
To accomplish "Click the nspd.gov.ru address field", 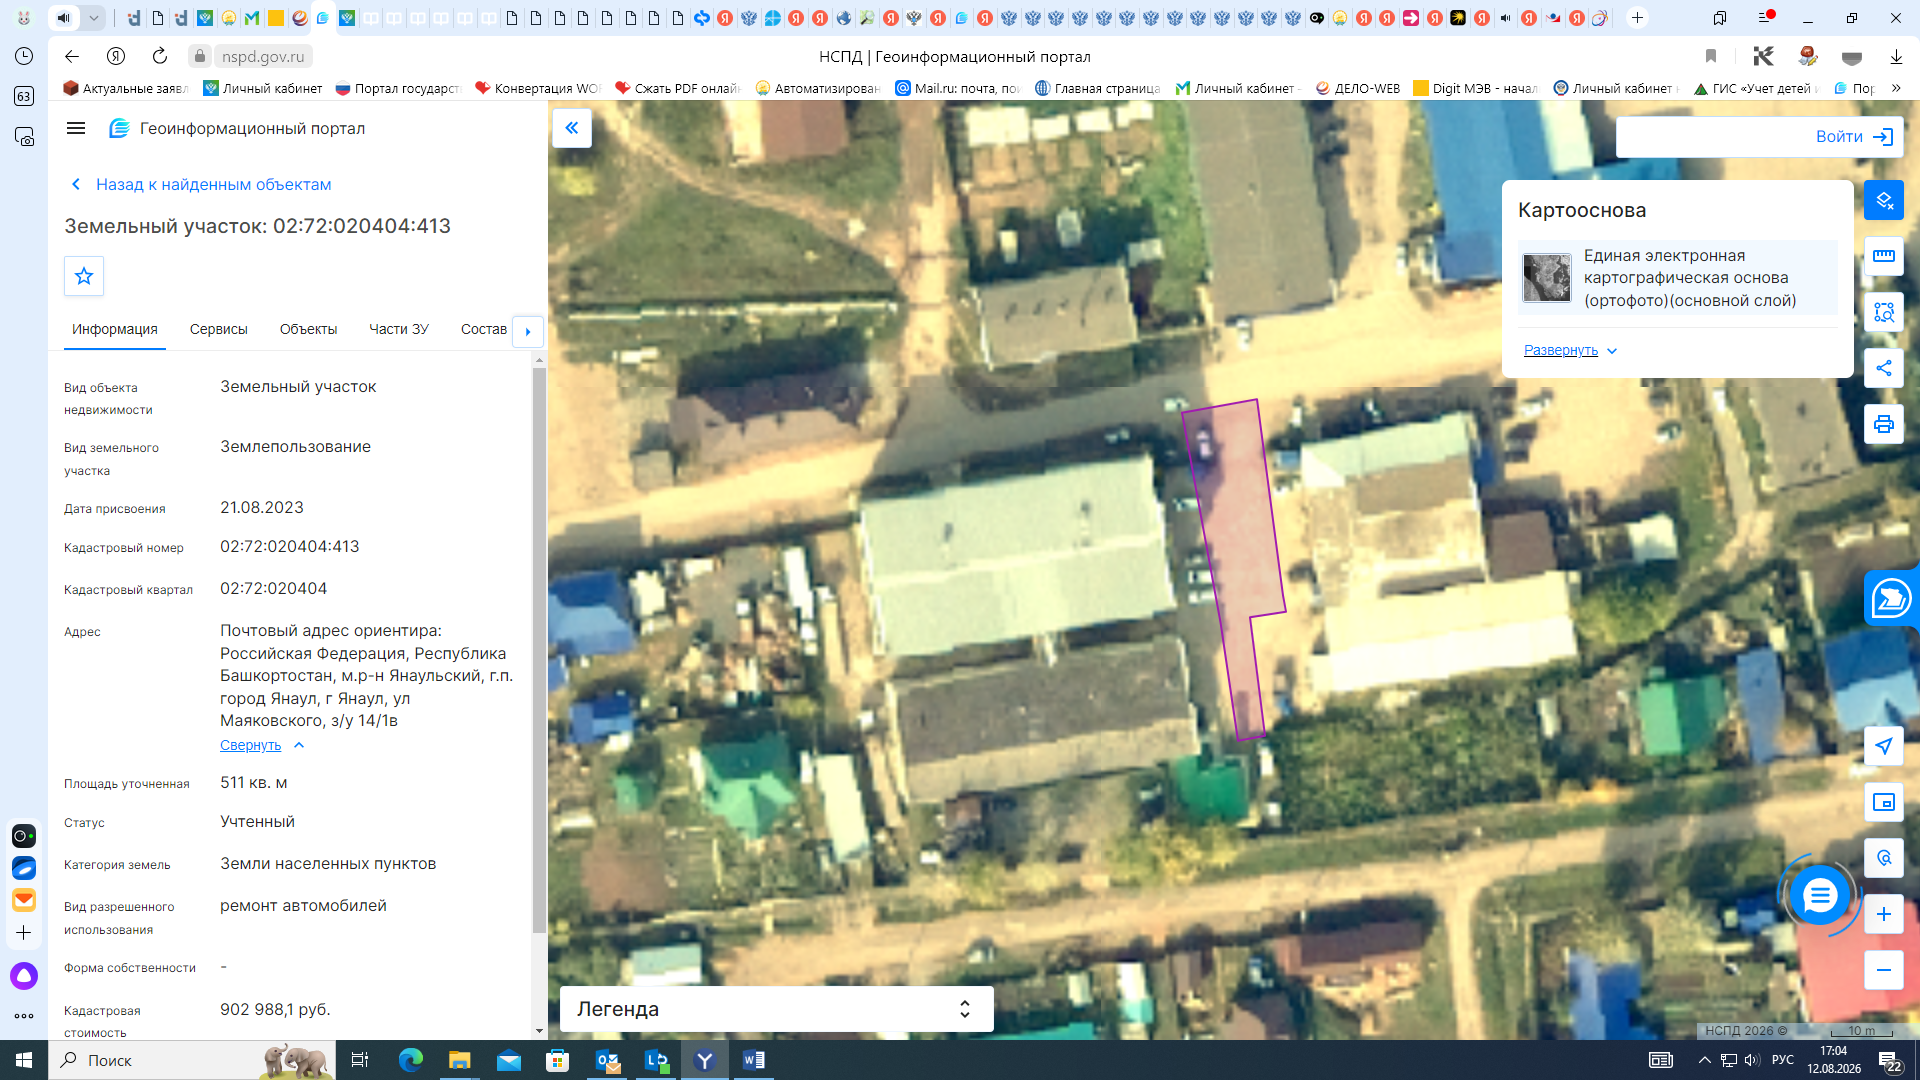I will click(x=263, y=56).
